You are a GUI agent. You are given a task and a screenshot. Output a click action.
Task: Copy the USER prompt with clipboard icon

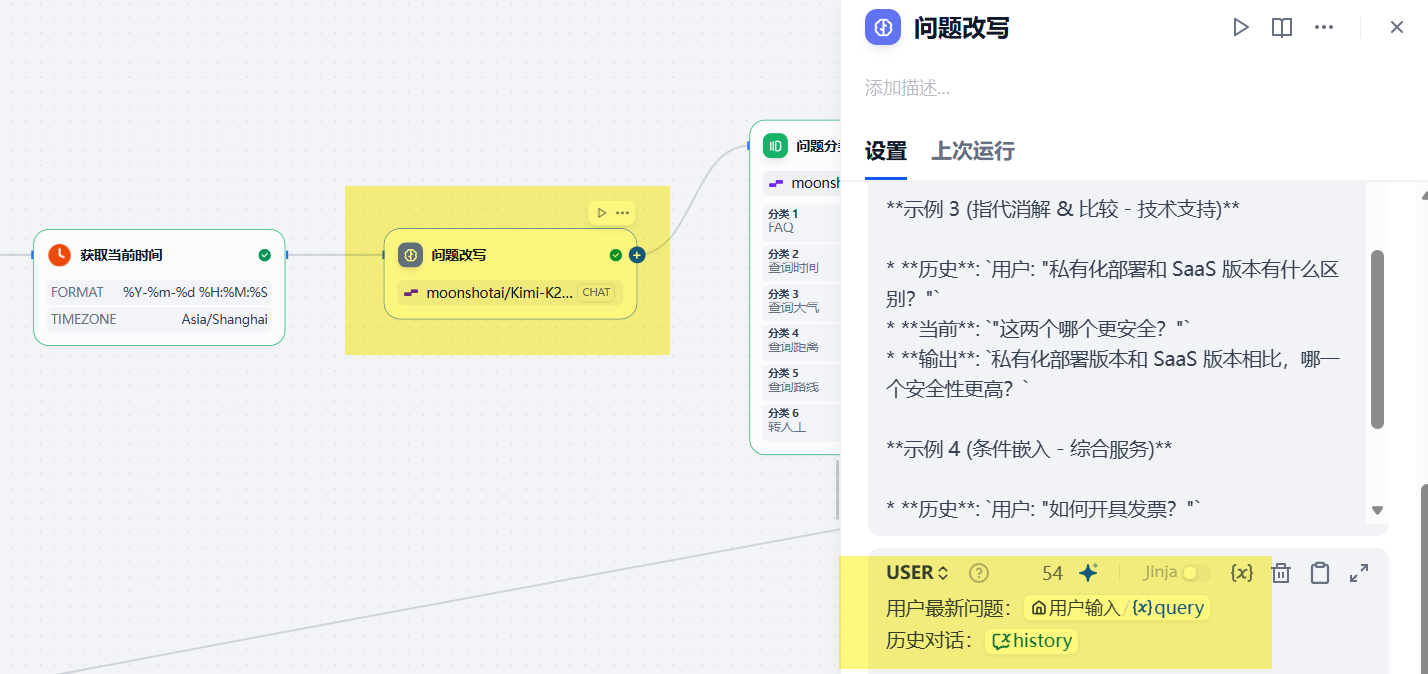click(x=1320, y=573)
